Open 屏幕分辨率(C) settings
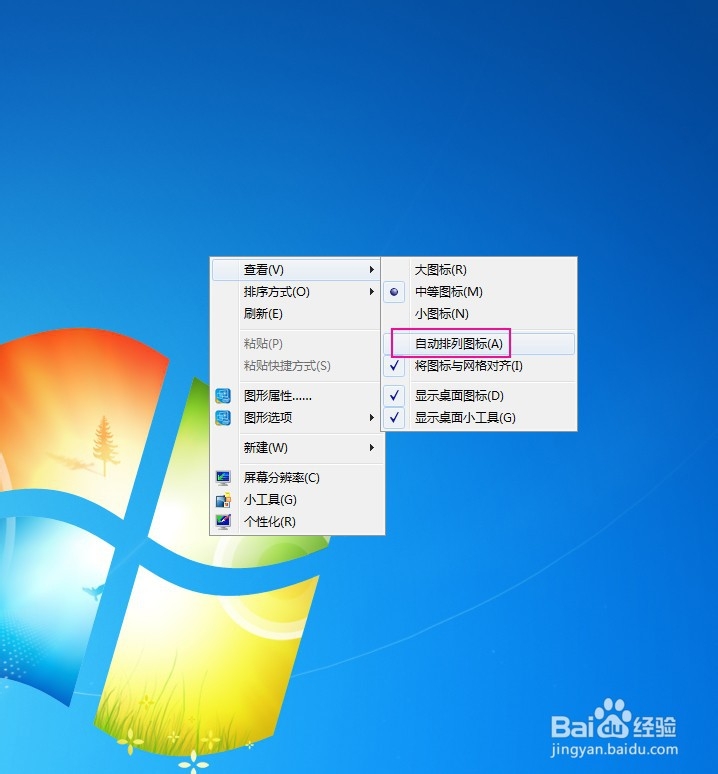718x774 pixels. (296, 477)
